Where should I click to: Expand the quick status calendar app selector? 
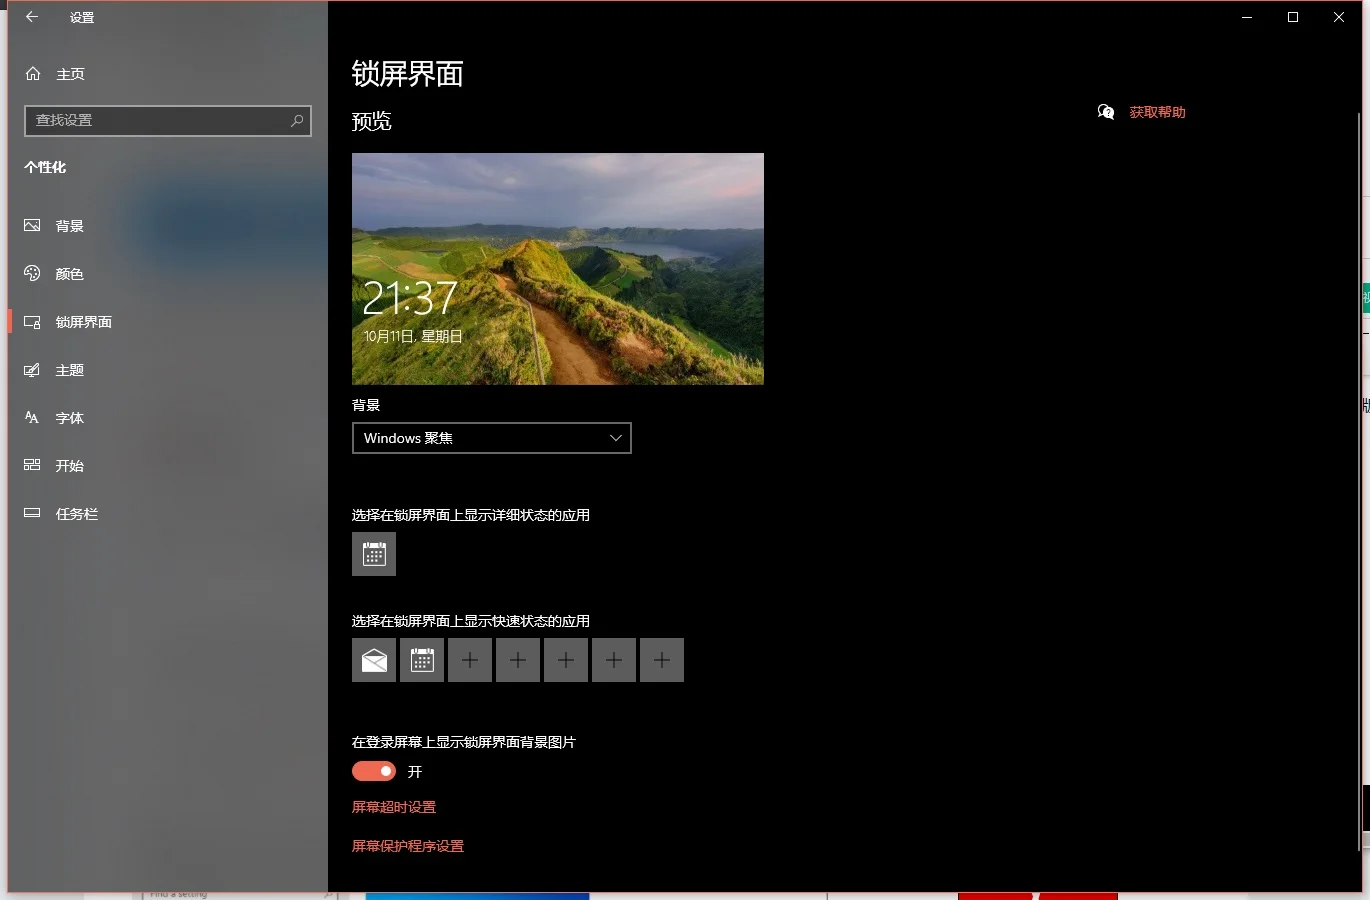click(421, 660)
